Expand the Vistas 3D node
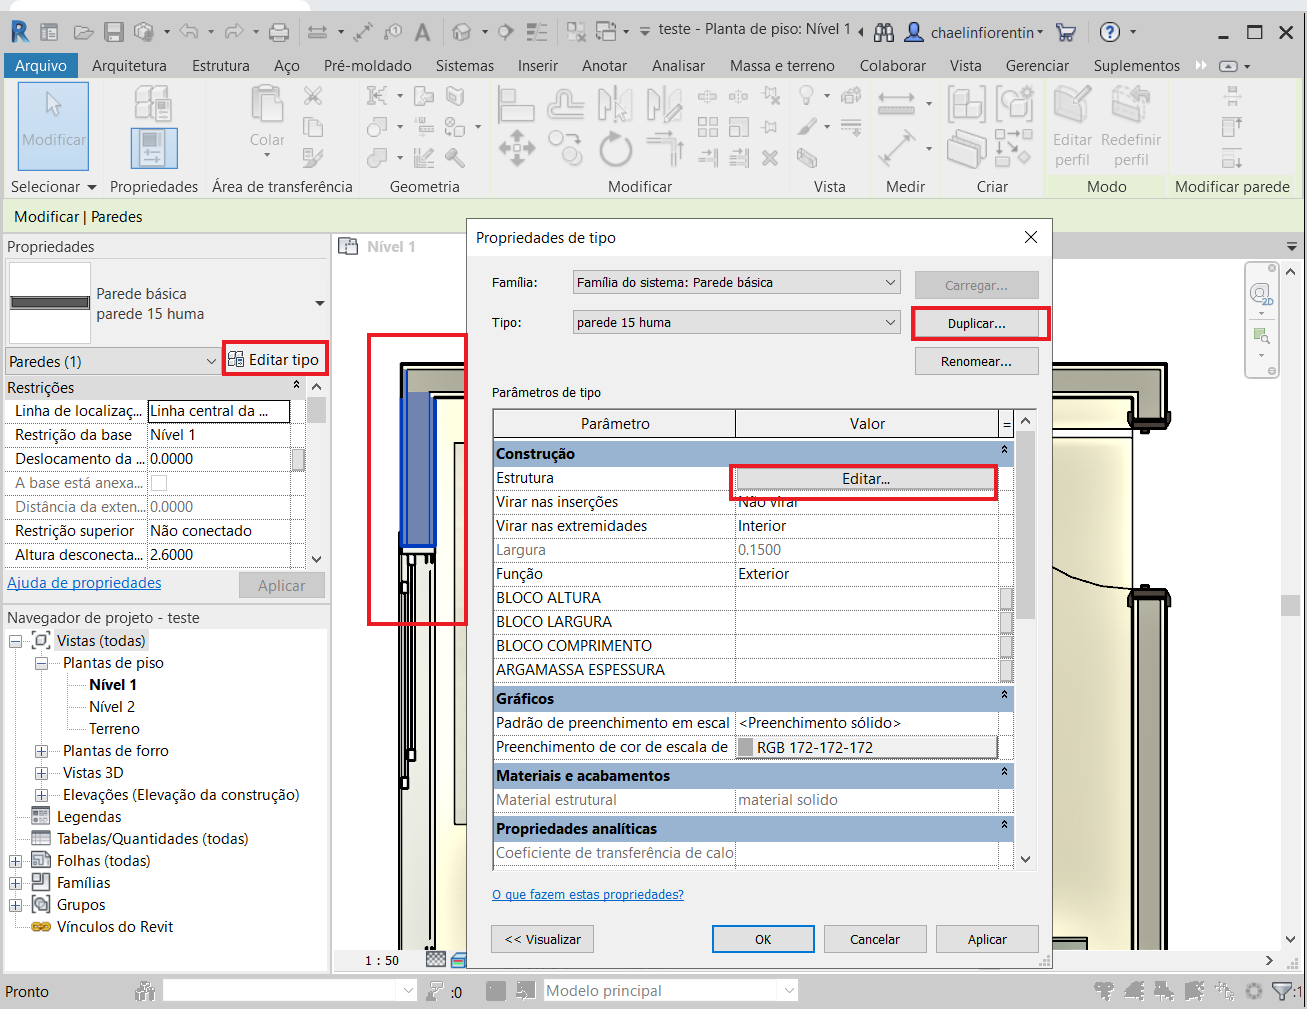 [x=41, y=773]
